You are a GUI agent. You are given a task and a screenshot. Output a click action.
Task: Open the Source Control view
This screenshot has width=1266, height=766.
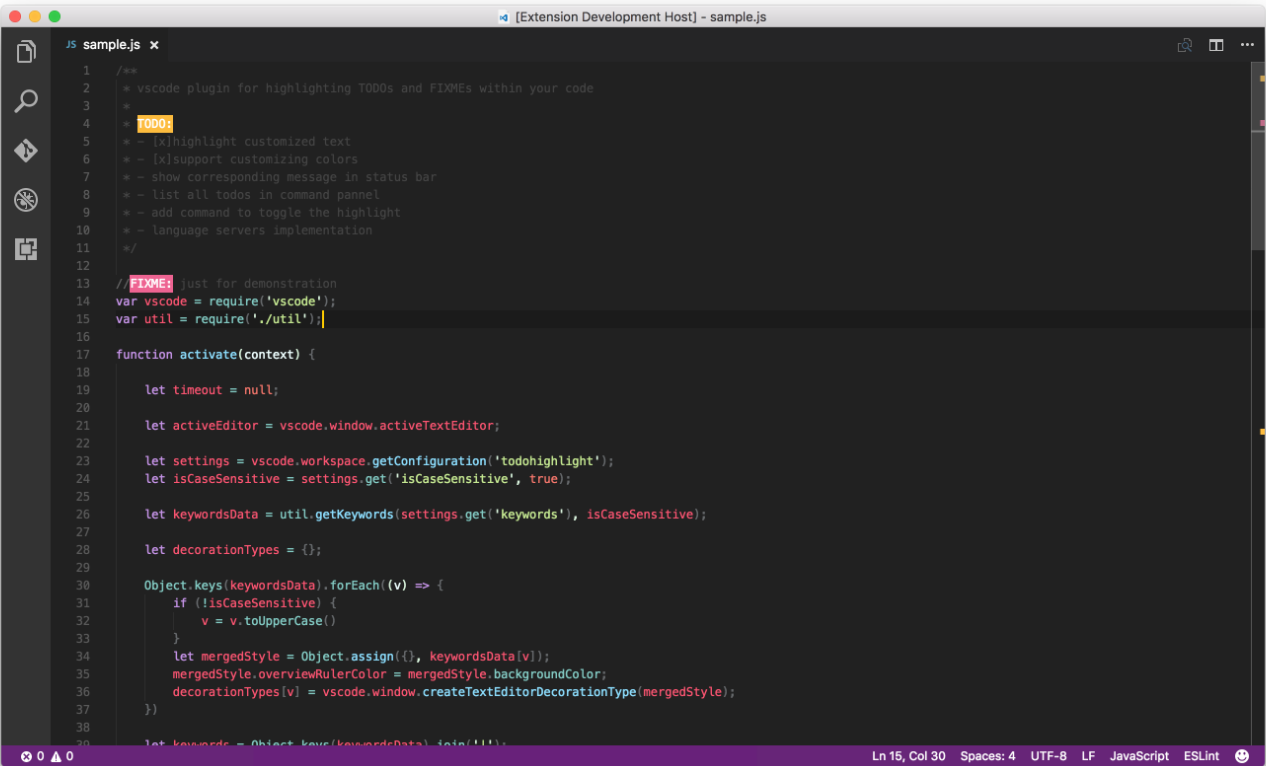click(x=26, y=151)
